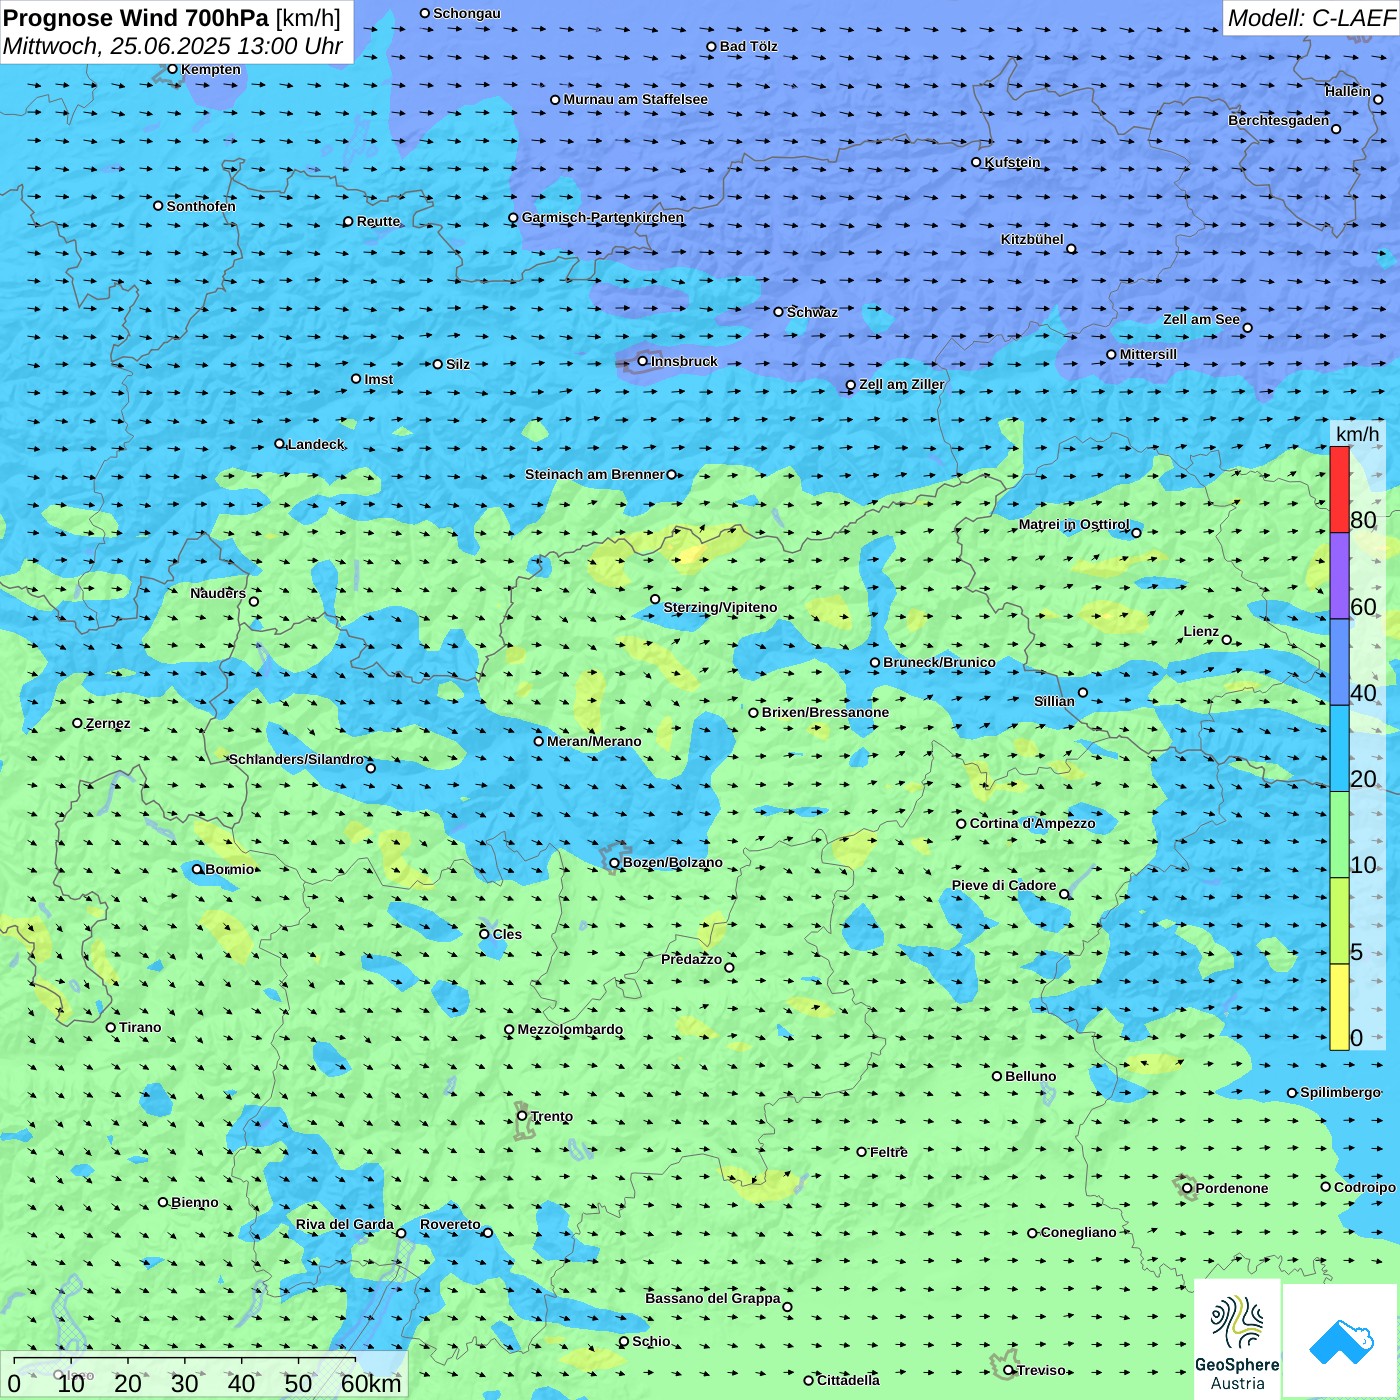Screen dimensions: 1400x1400
Task: Click the Nauders city marker
Action: click(254, 601)
